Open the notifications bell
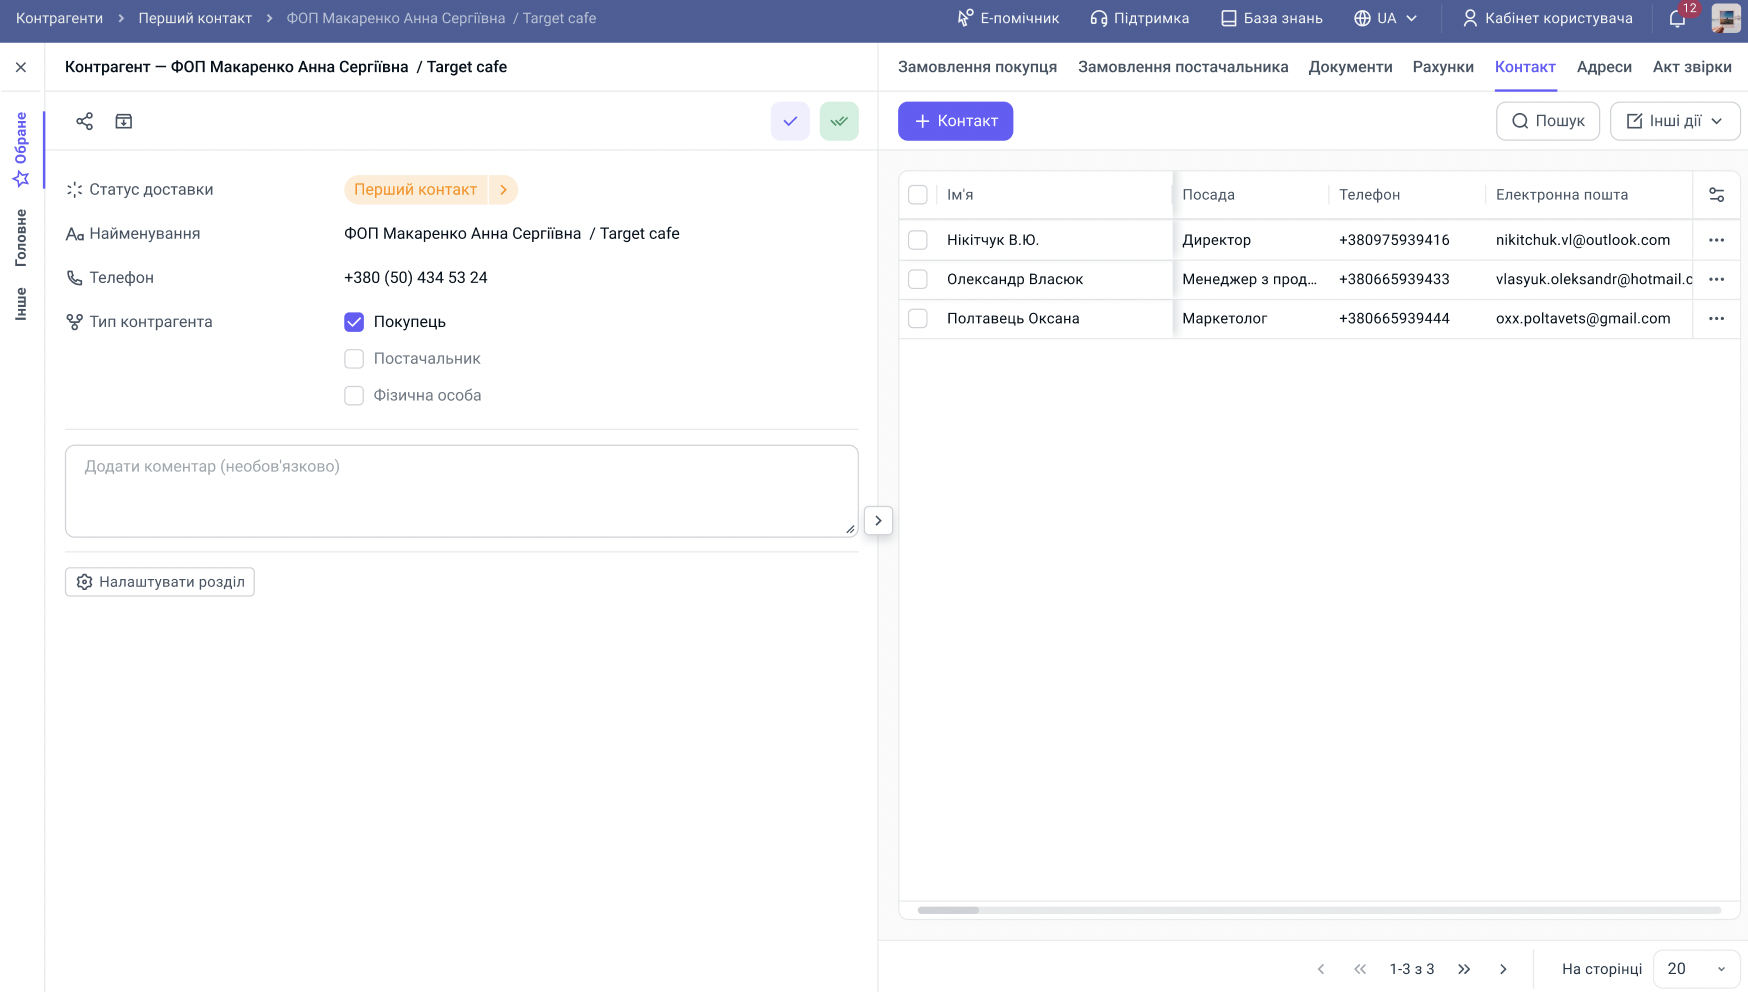Viewport: 1748px width, 992px height. pos(1678,18)
